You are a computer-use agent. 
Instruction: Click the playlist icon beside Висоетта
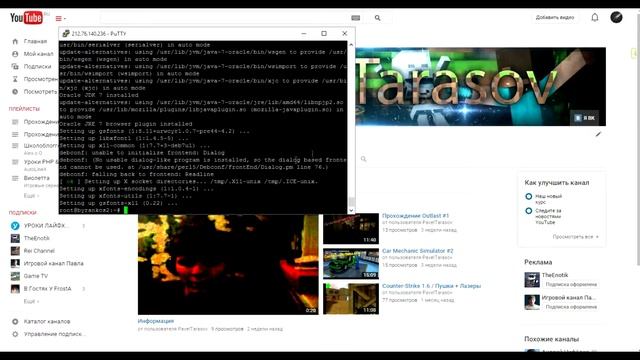click(15, 178)
